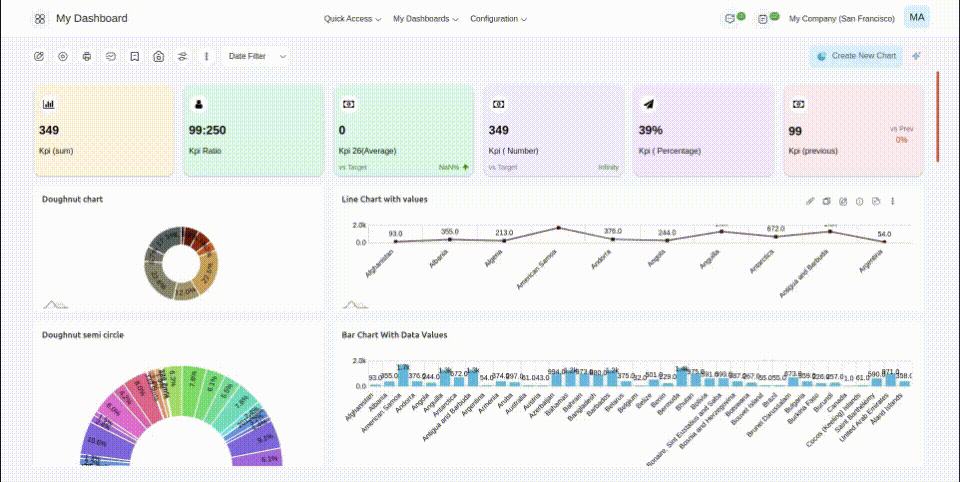Click the Kpi (Percentage) 39% card
This screenshot has height=482, width=960.
(x=703, y=130)
